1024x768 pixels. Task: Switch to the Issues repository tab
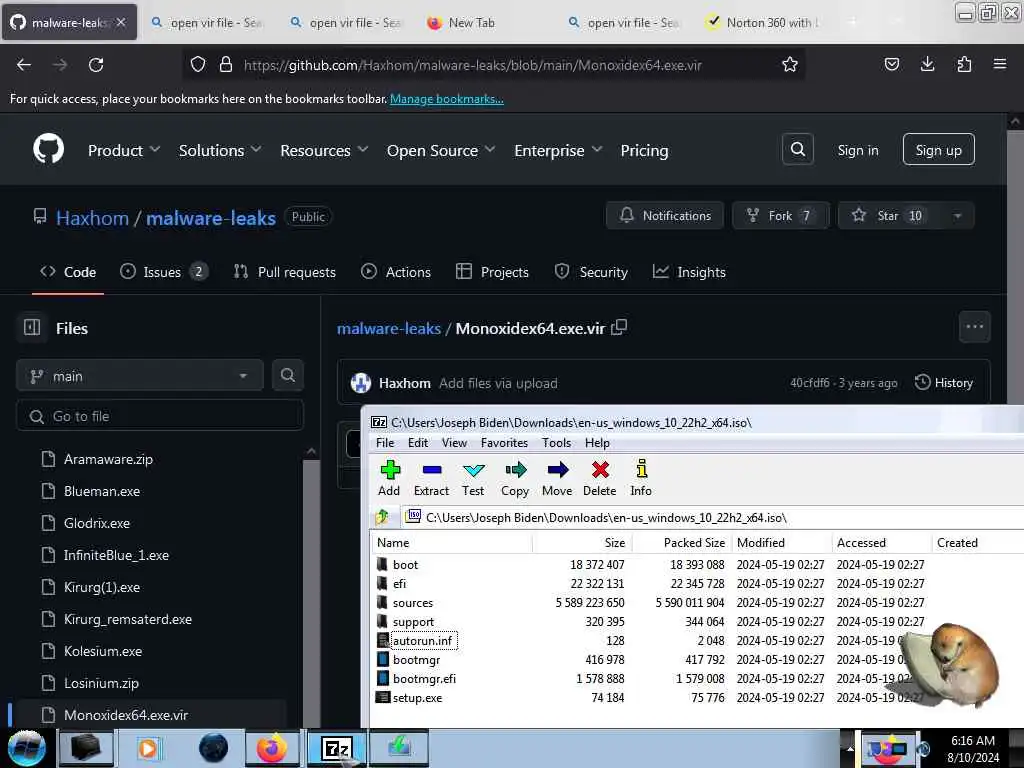coord(164,272)
